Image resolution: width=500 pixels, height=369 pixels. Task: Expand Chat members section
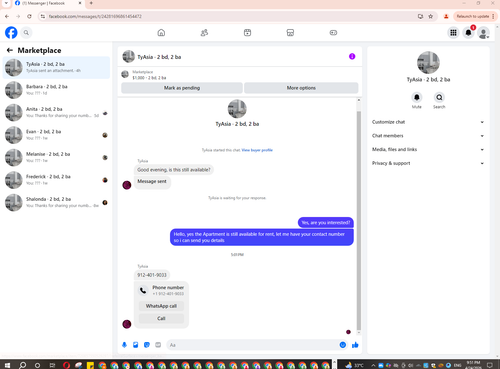428,136
